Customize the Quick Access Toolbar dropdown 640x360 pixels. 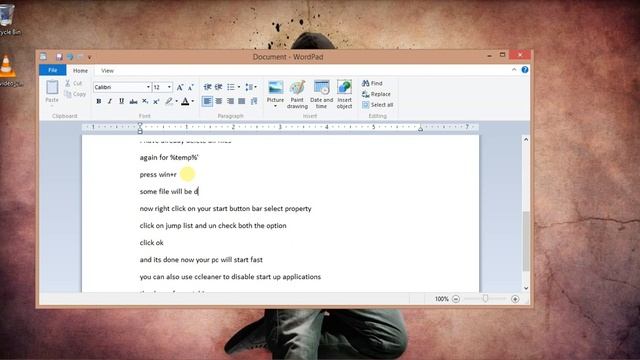click(89, 57)
